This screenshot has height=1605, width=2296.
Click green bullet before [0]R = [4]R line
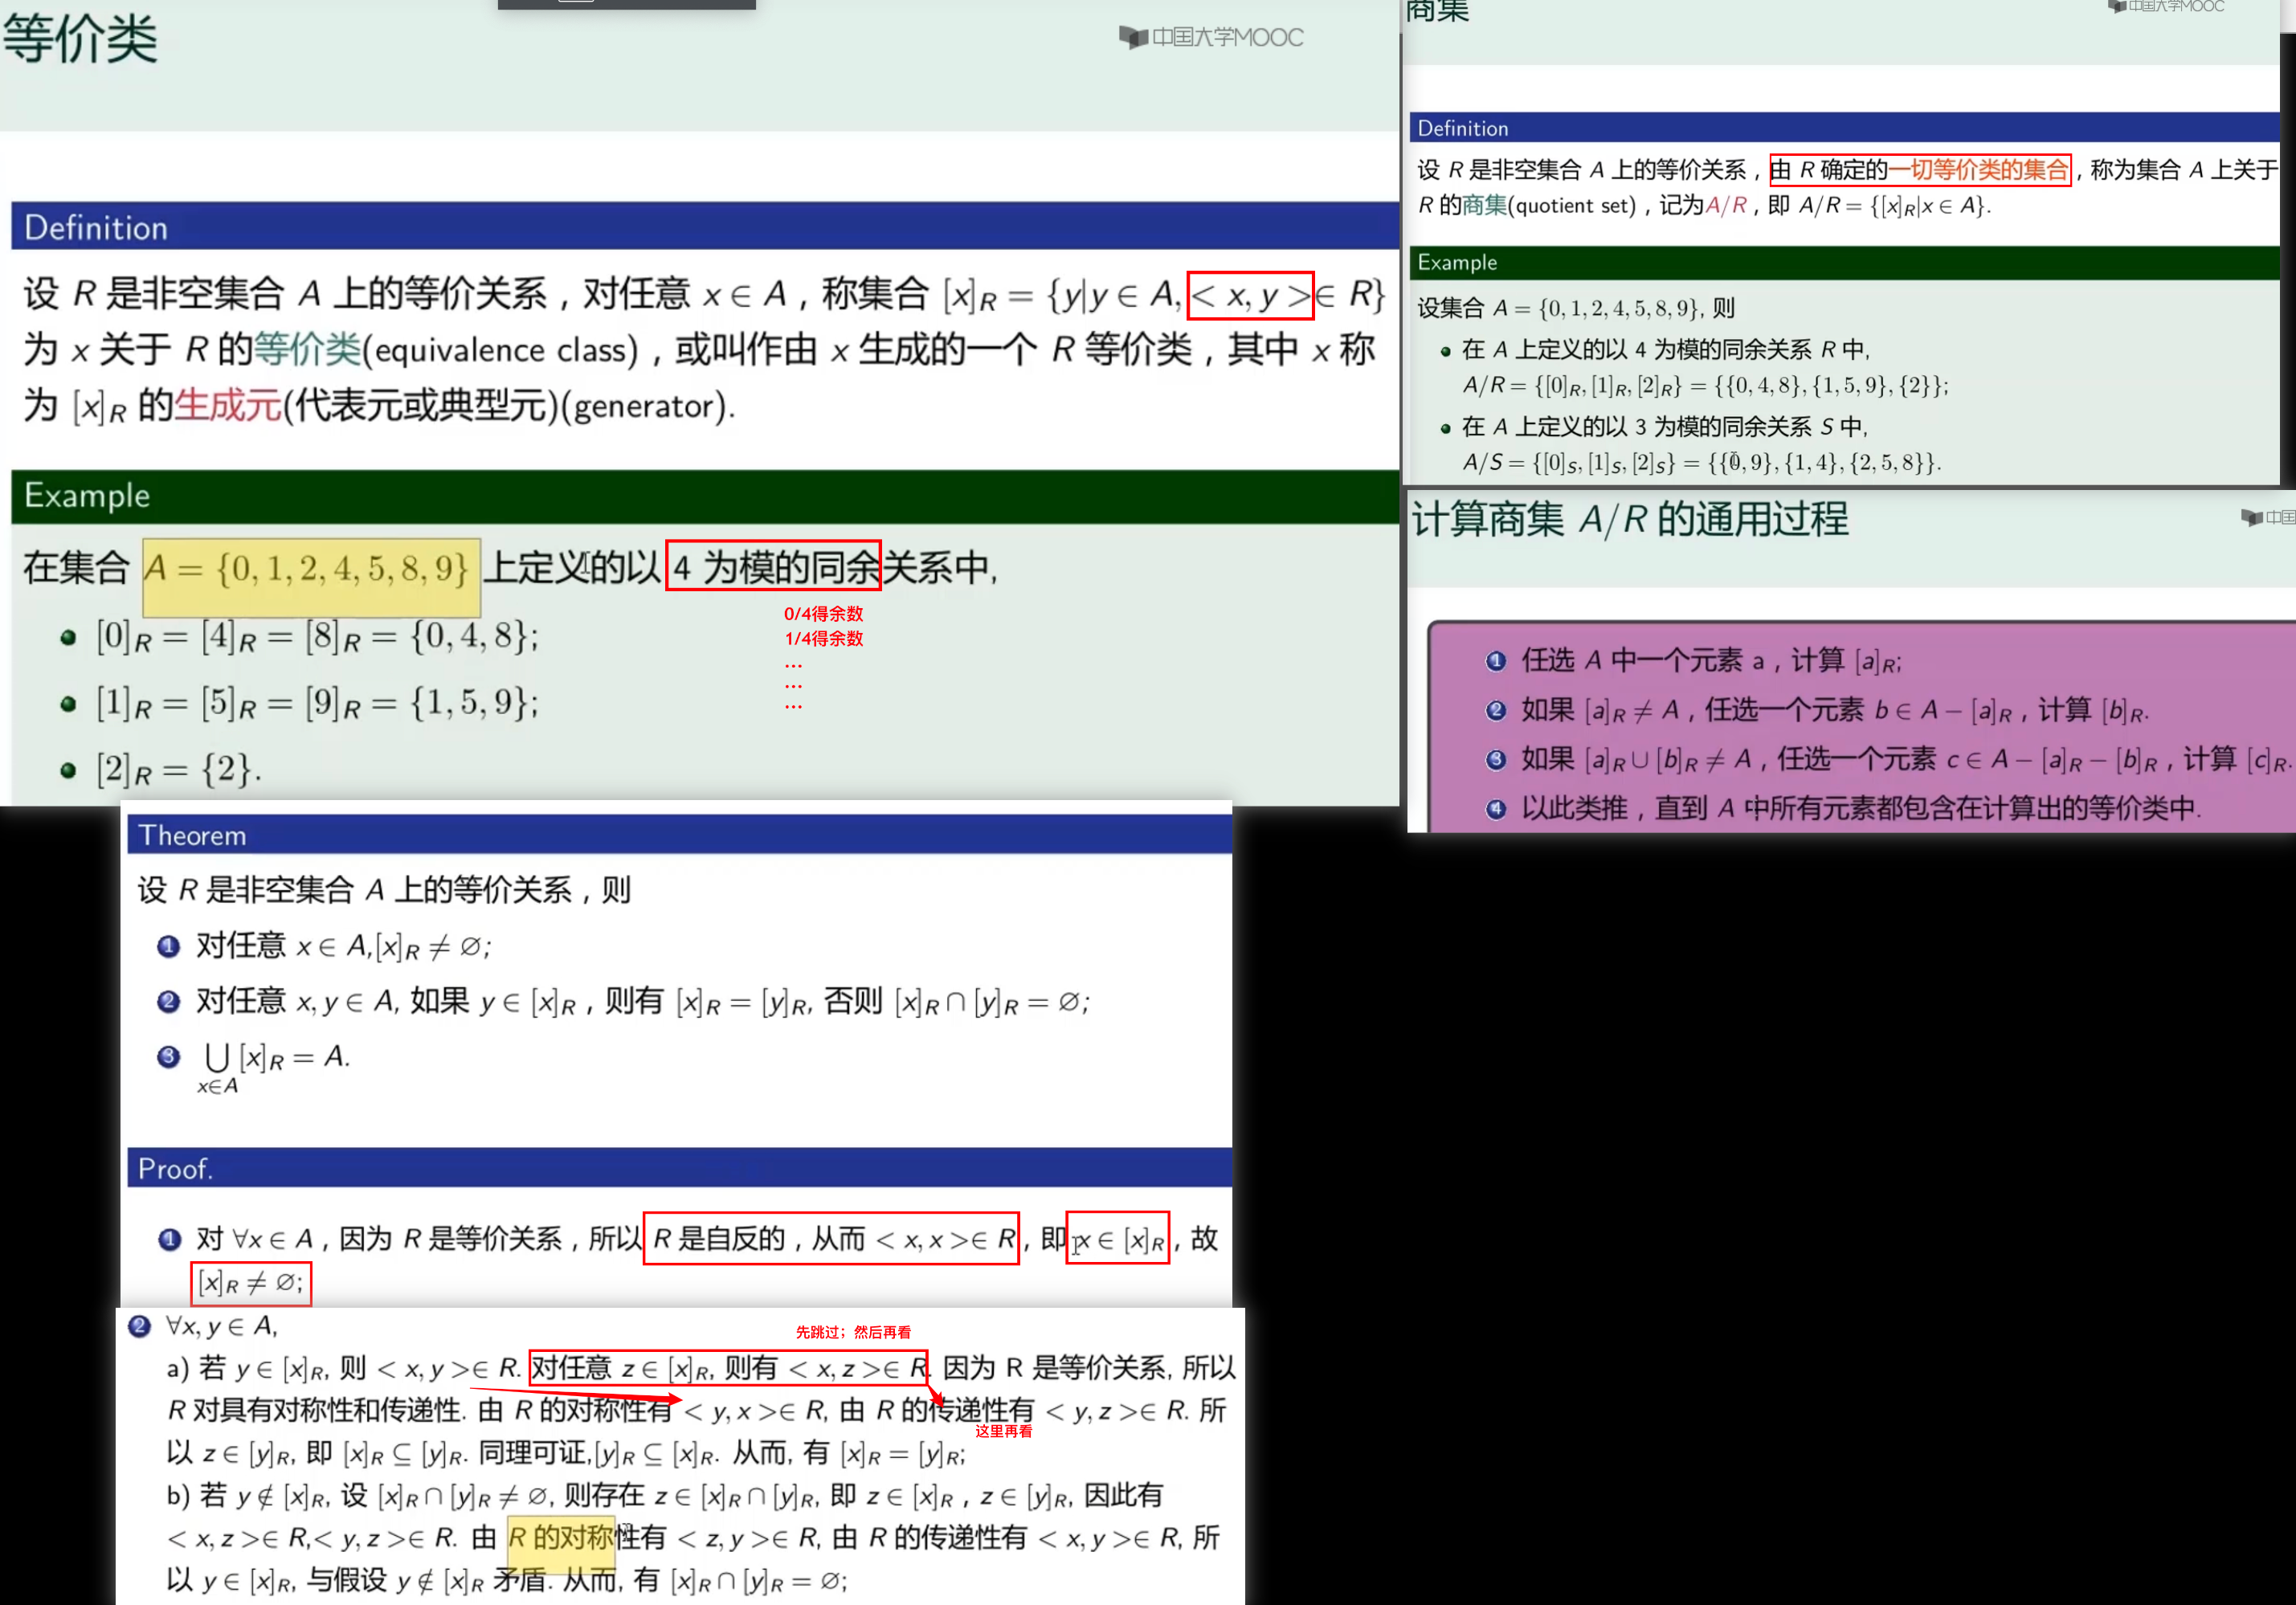pos(68,637)
